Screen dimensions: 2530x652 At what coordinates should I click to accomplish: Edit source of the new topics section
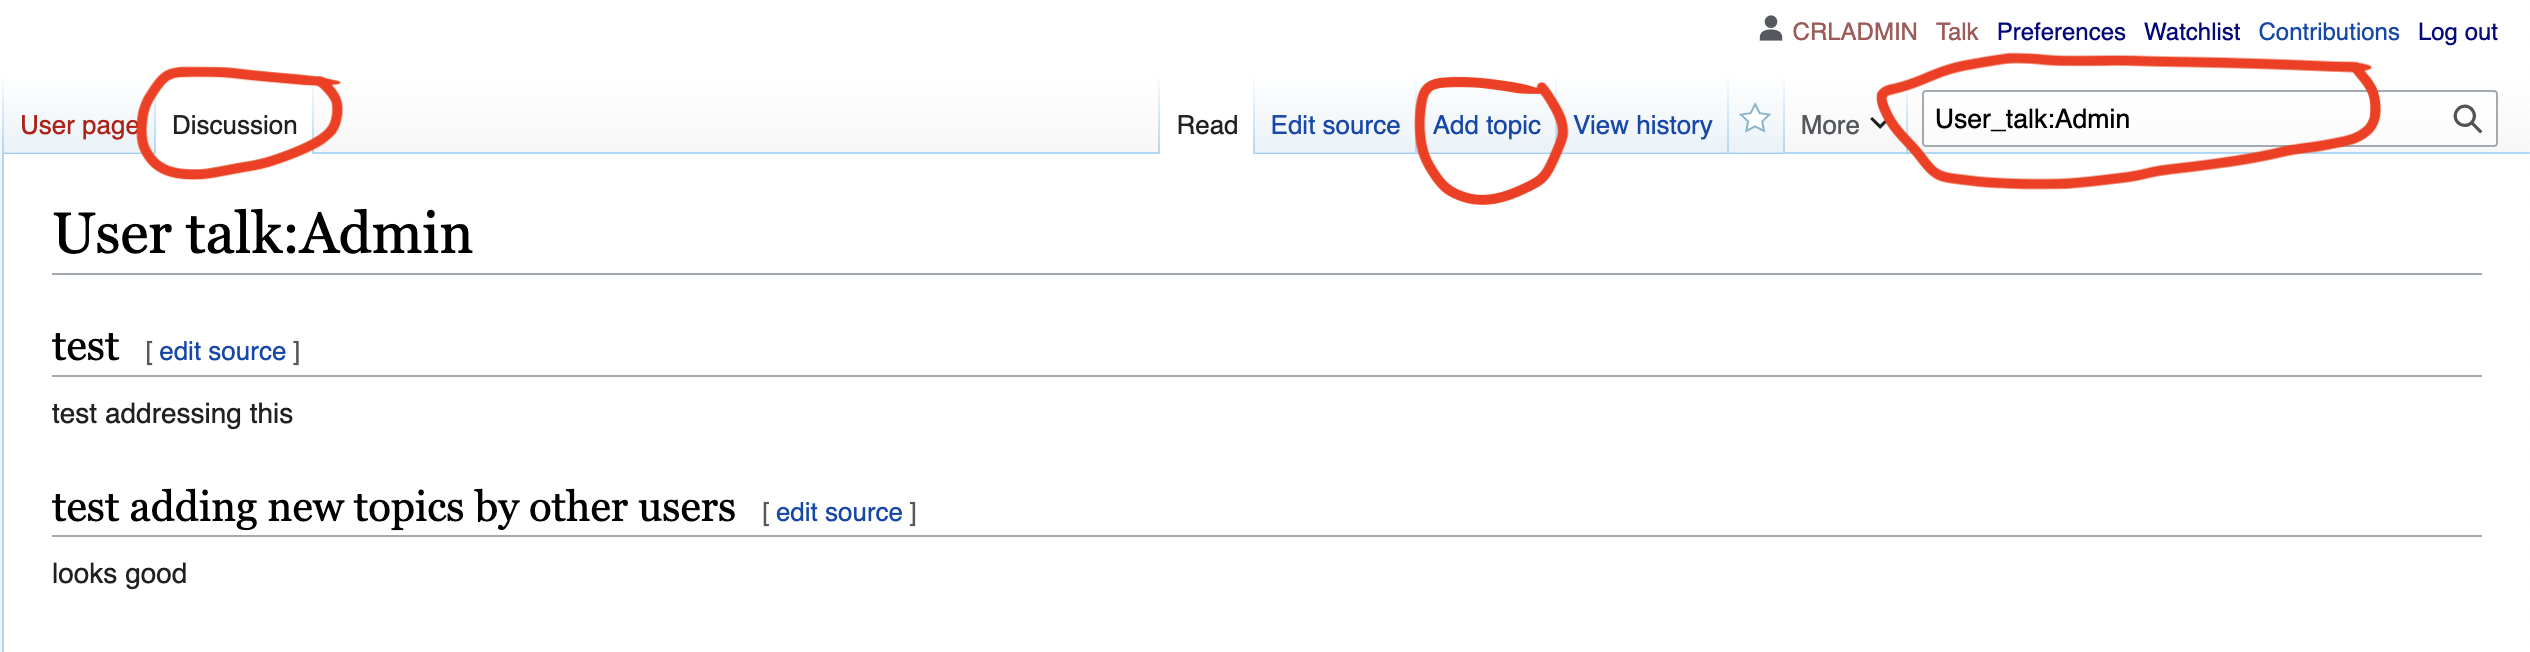click(x=839, y=512)
